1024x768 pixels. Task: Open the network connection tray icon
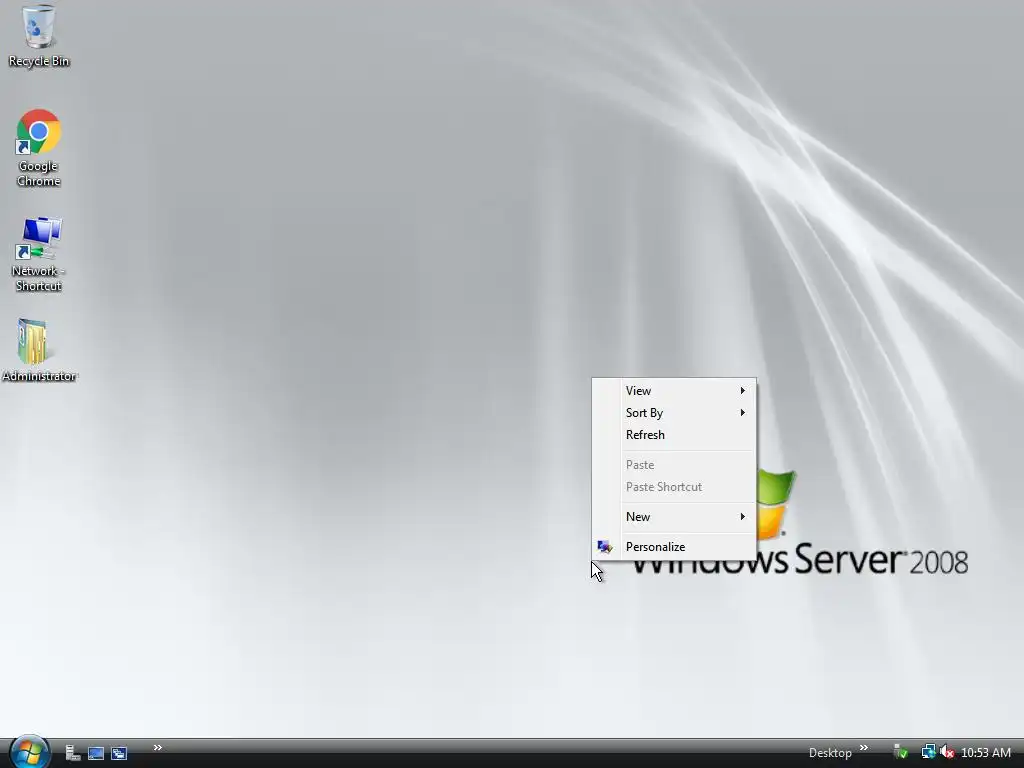928,752
